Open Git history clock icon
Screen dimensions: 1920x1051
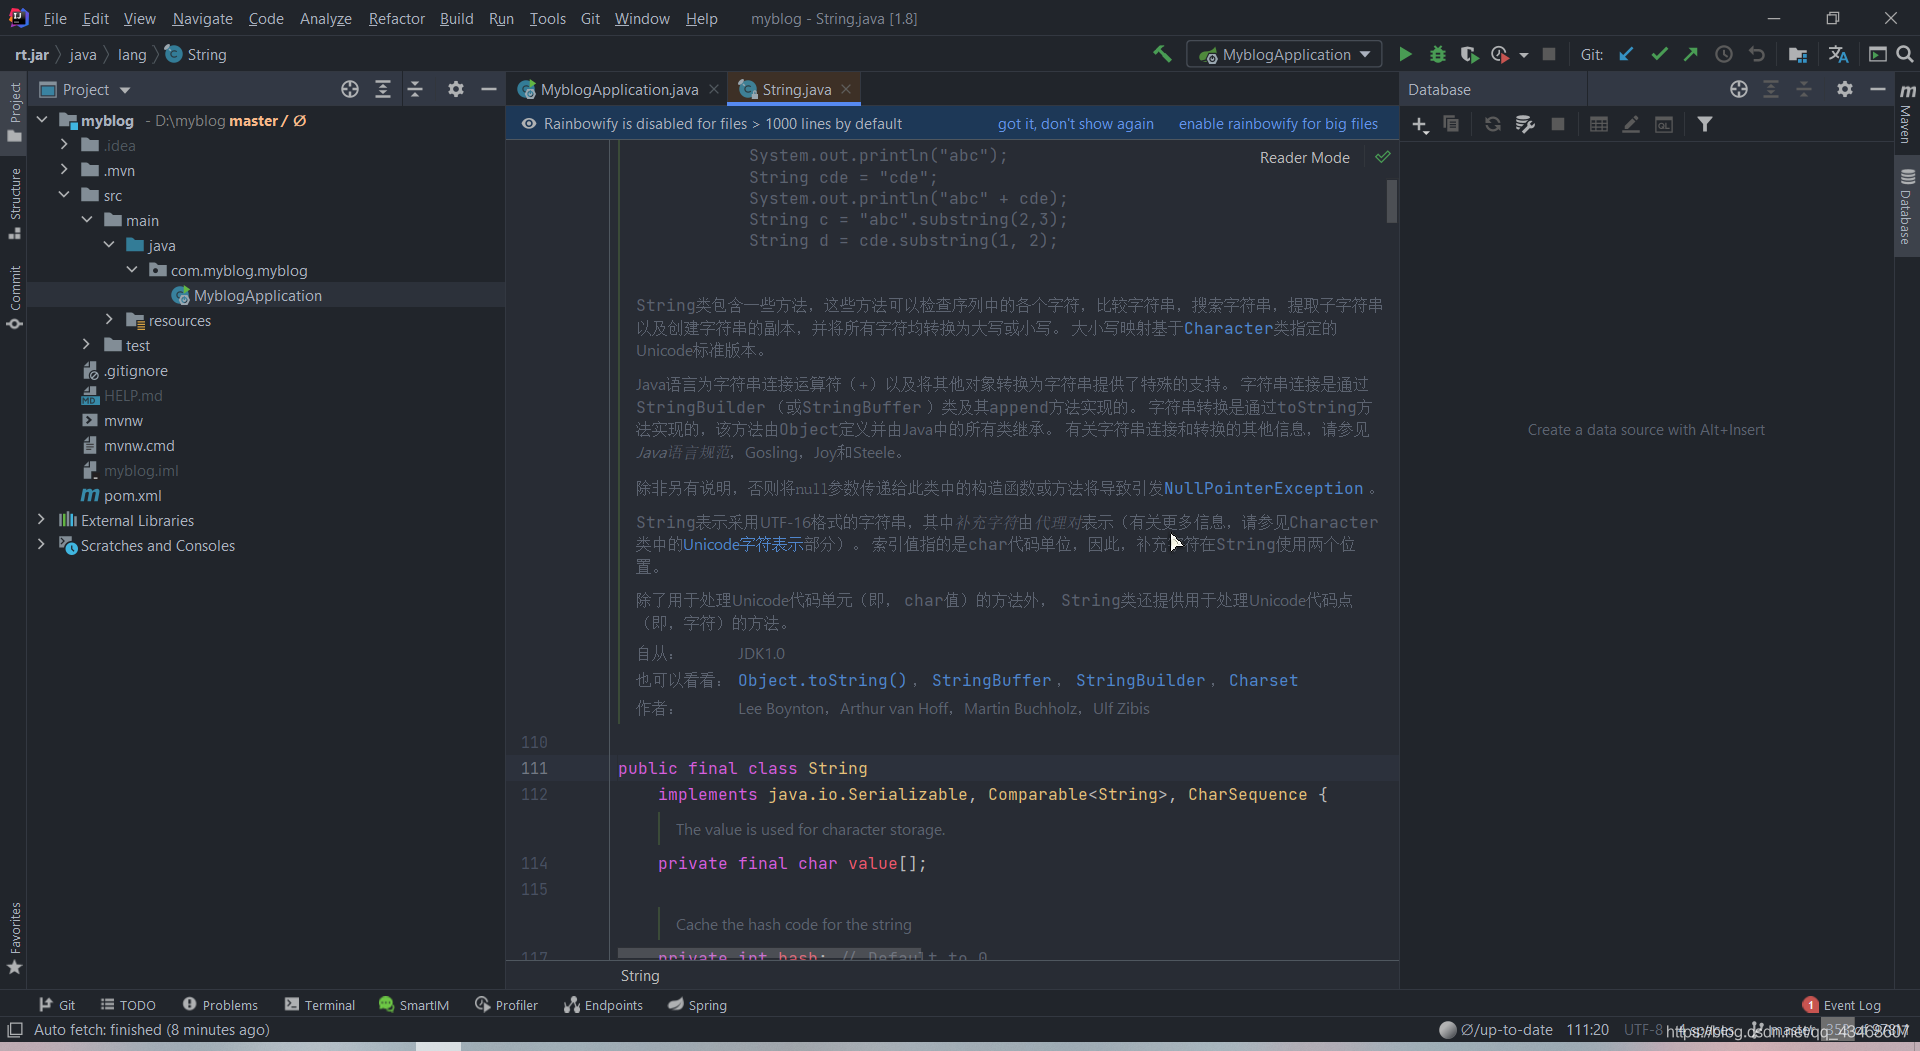pyautogui.click(x=1724, y=54)
